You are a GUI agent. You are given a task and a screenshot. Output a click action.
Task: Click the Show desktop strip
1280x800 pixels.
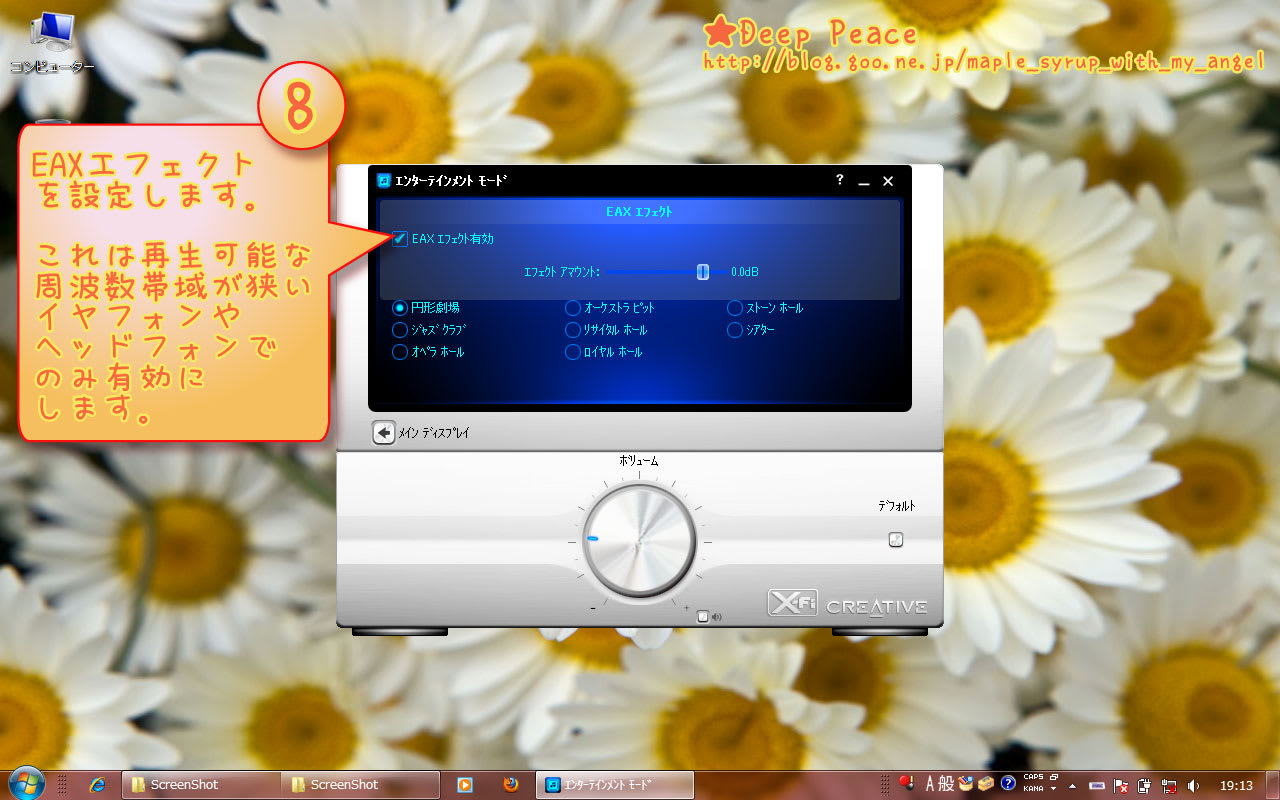1272,784
